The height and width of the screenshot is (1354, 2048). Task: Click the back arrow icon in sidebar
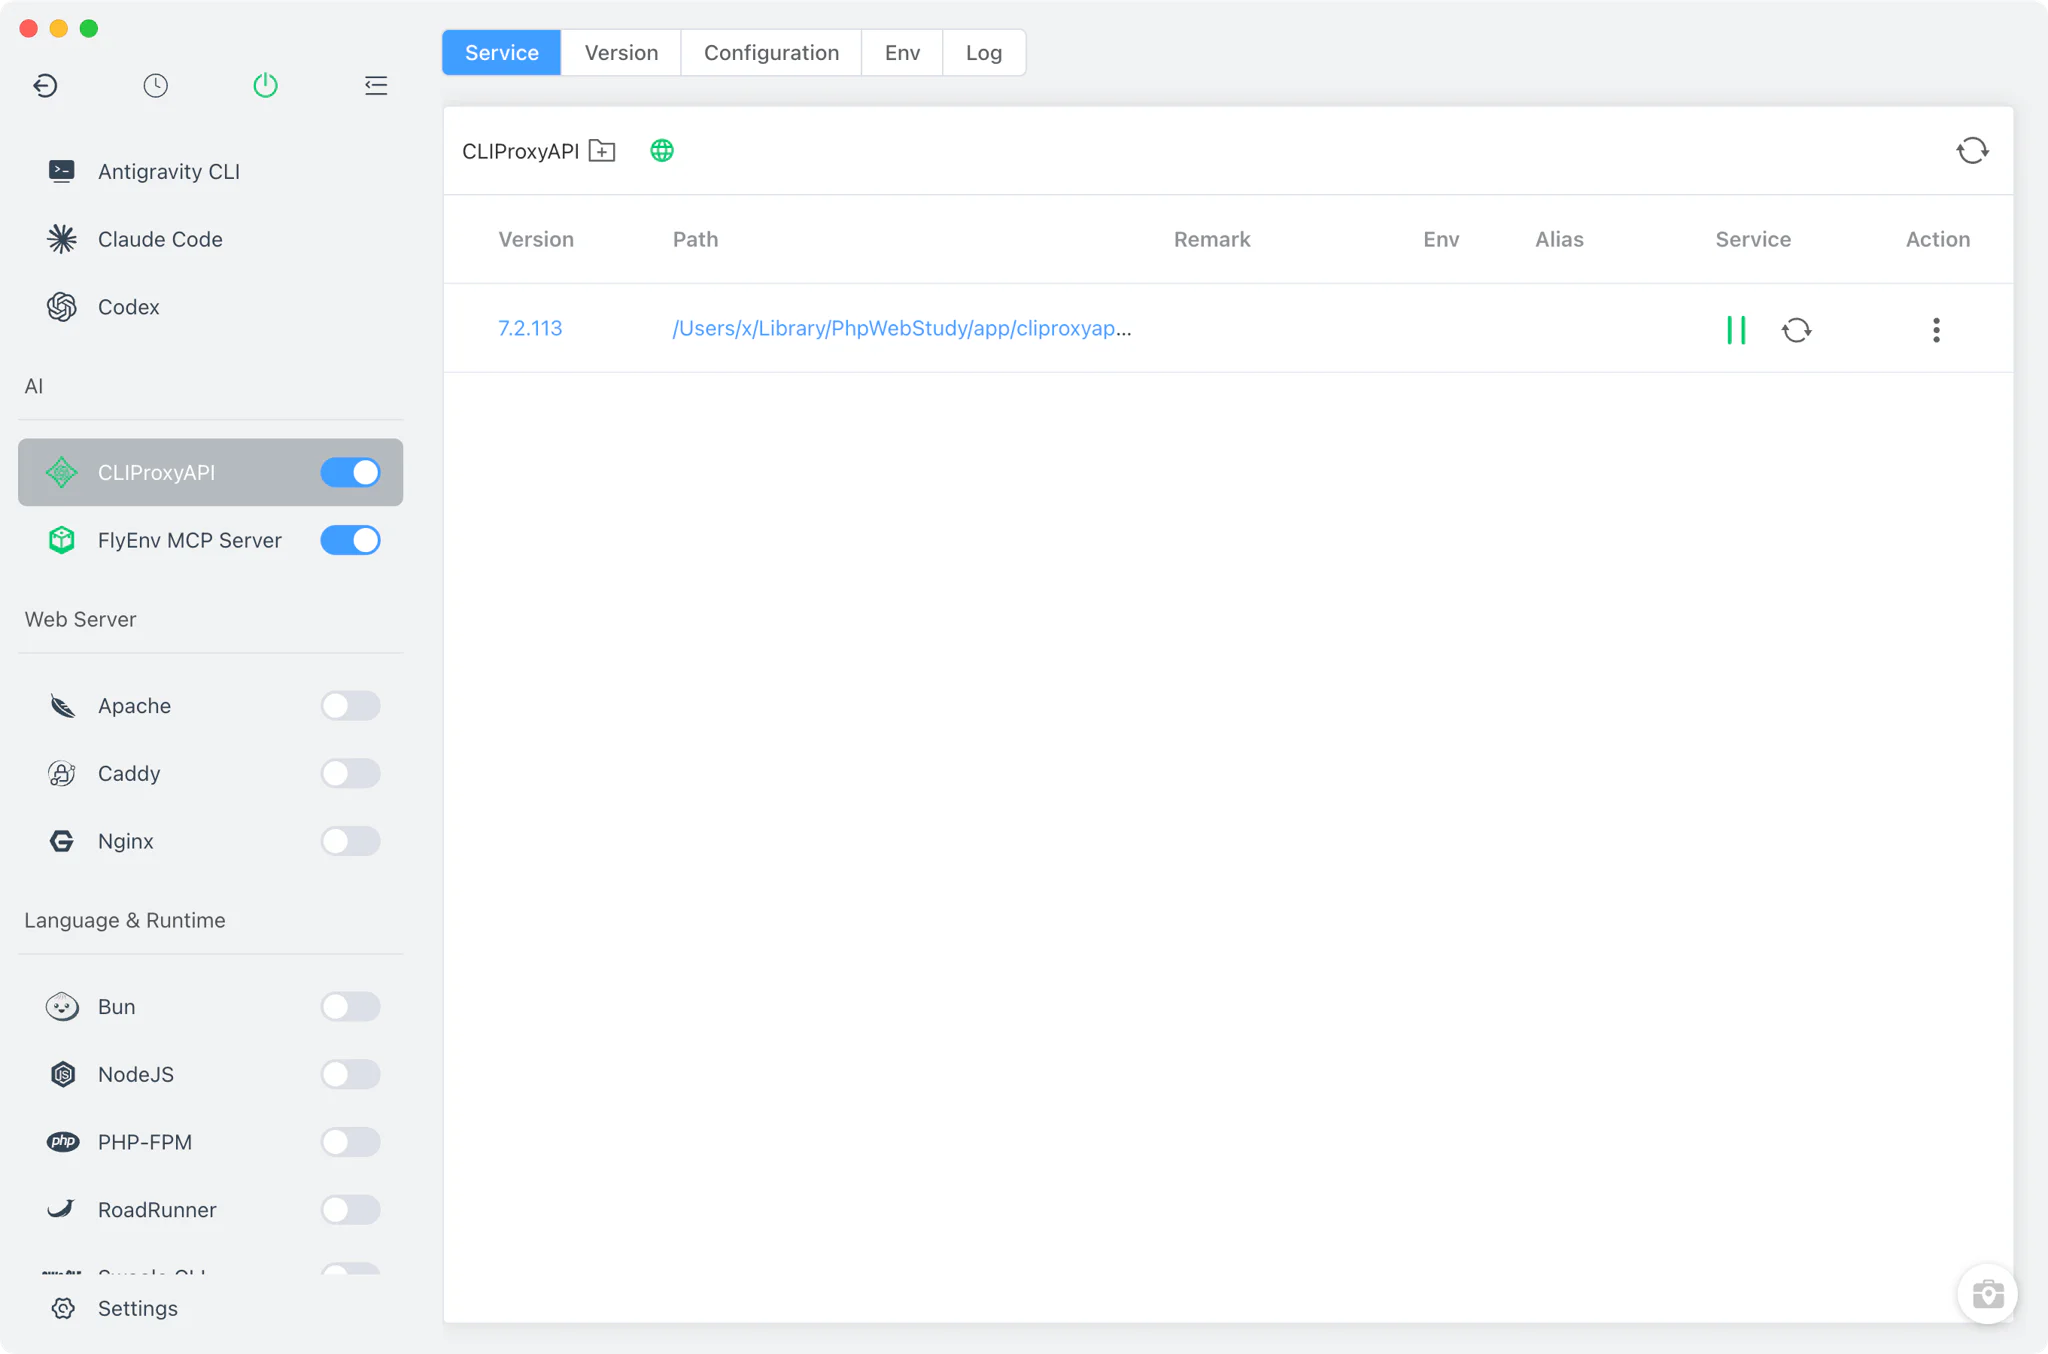click(x=45, y=86)
